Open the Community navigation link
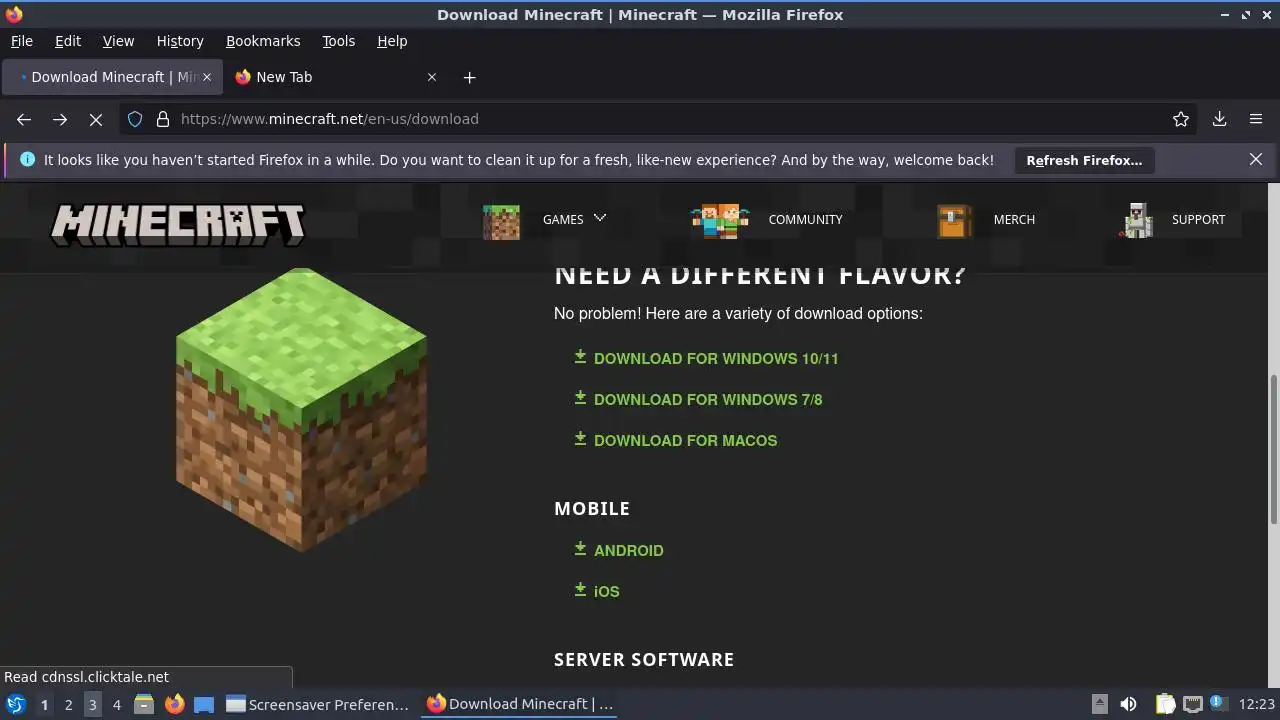Screen dimensions: 1280x720 coord(805,220)
